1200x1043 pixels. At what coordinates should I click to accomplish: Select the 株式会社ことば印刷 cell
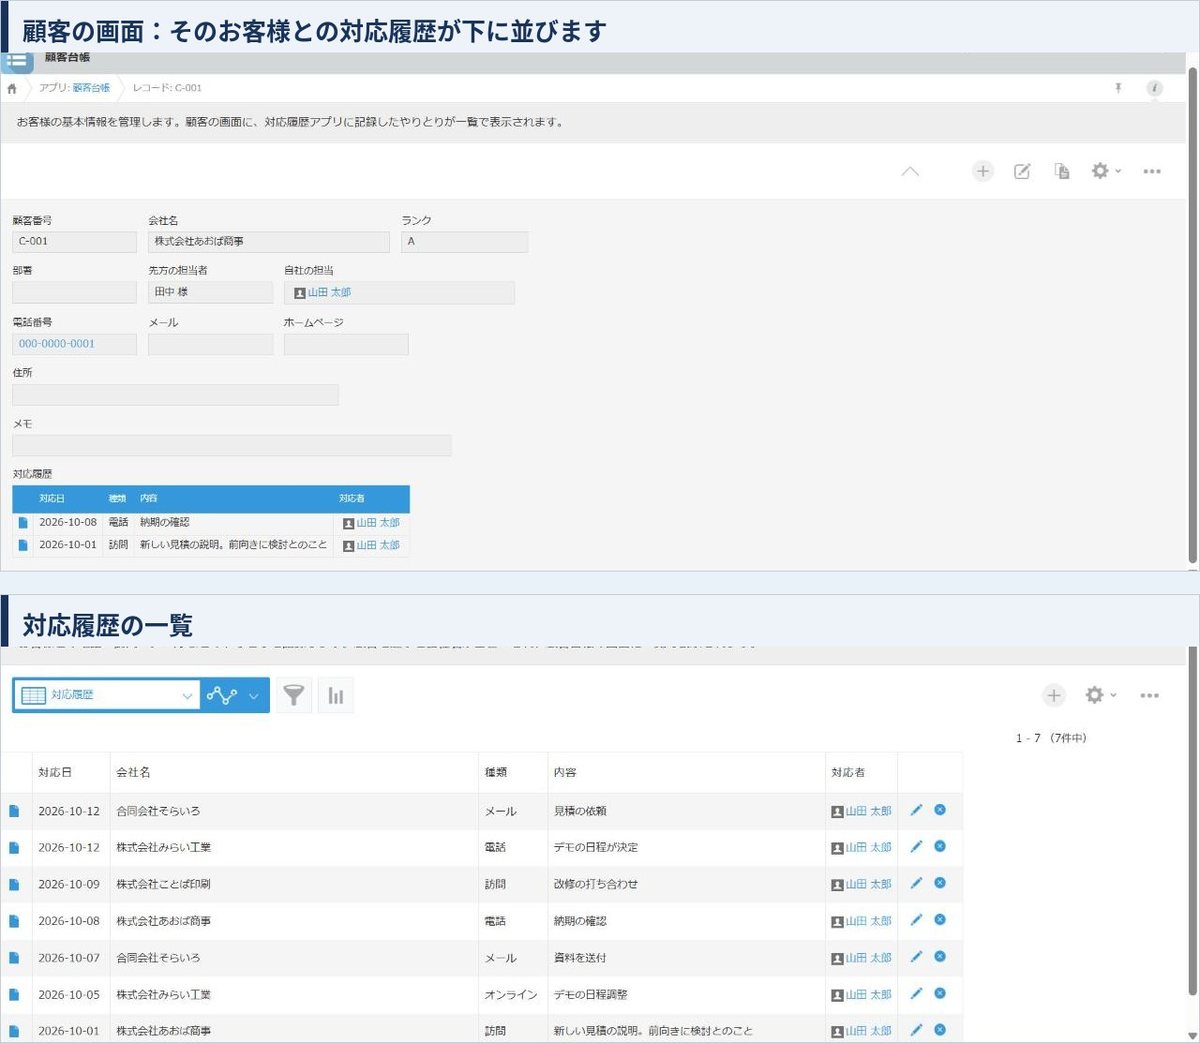point(294,884)
